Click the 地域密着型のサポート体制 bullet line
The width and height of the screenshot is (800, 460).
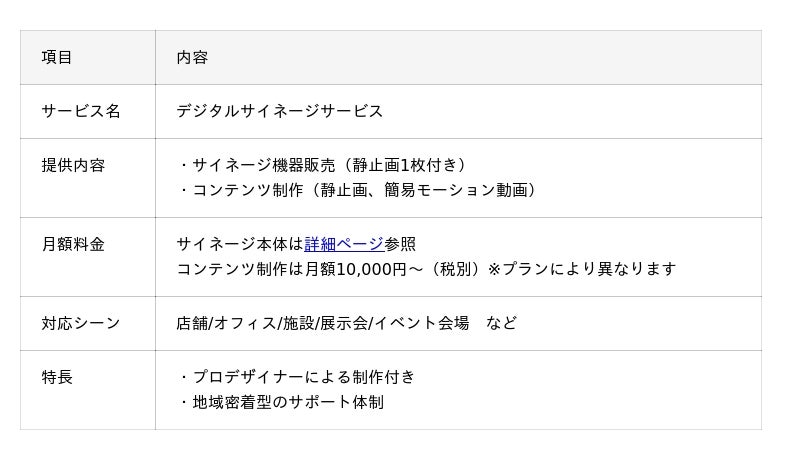pos(284,402)
